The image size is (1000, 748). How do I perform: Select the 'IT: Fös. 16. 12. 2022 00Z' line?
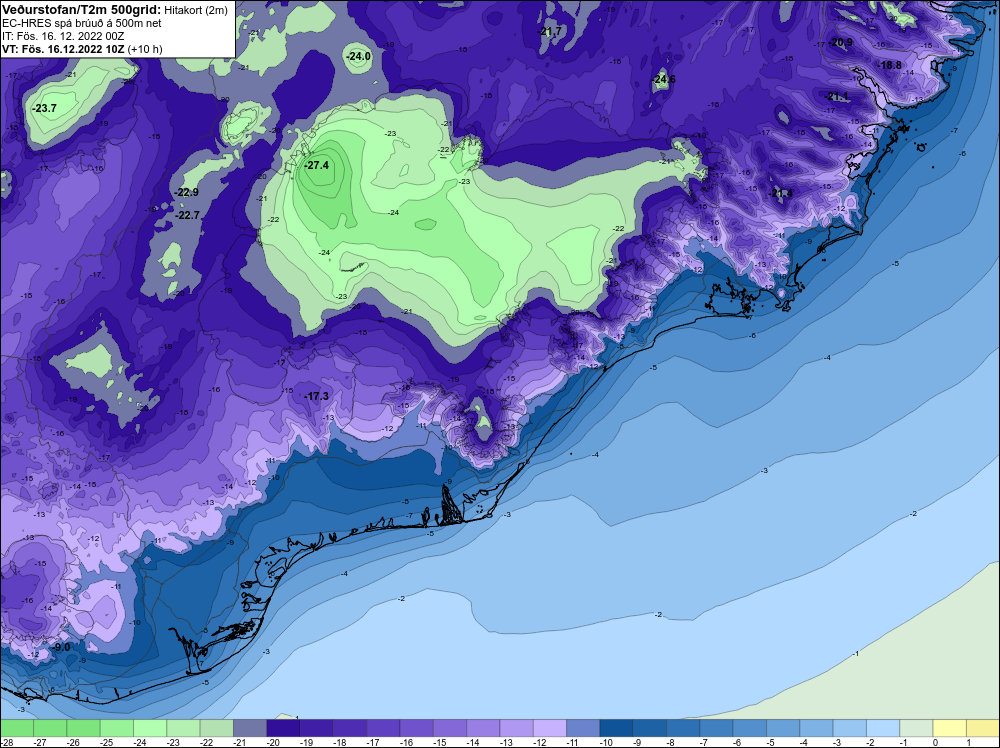click(x=63, y=36)
